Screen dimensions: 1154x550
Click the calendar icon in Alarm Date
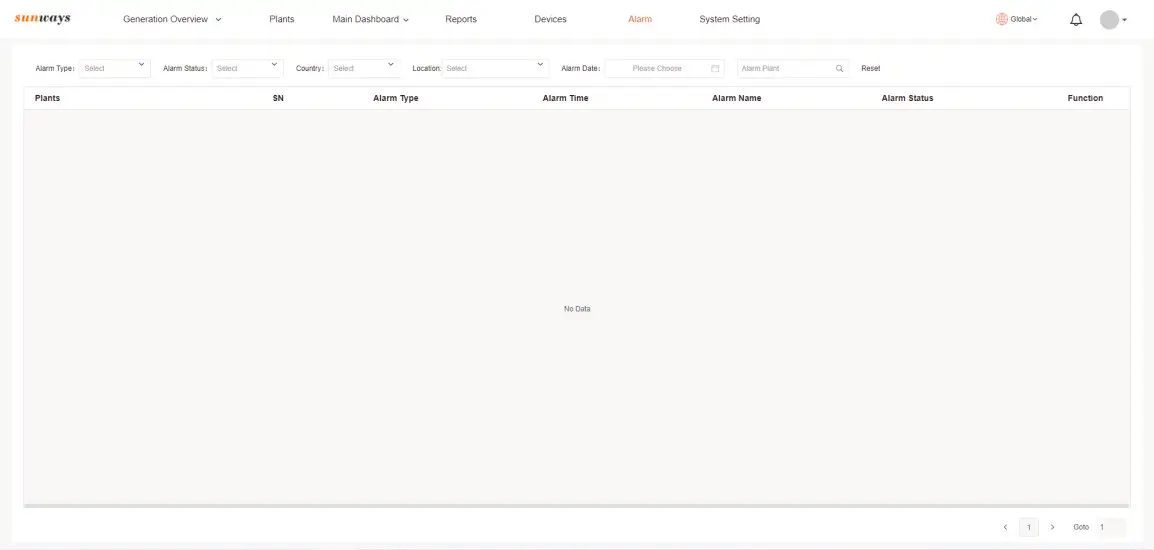pos(715,68)
